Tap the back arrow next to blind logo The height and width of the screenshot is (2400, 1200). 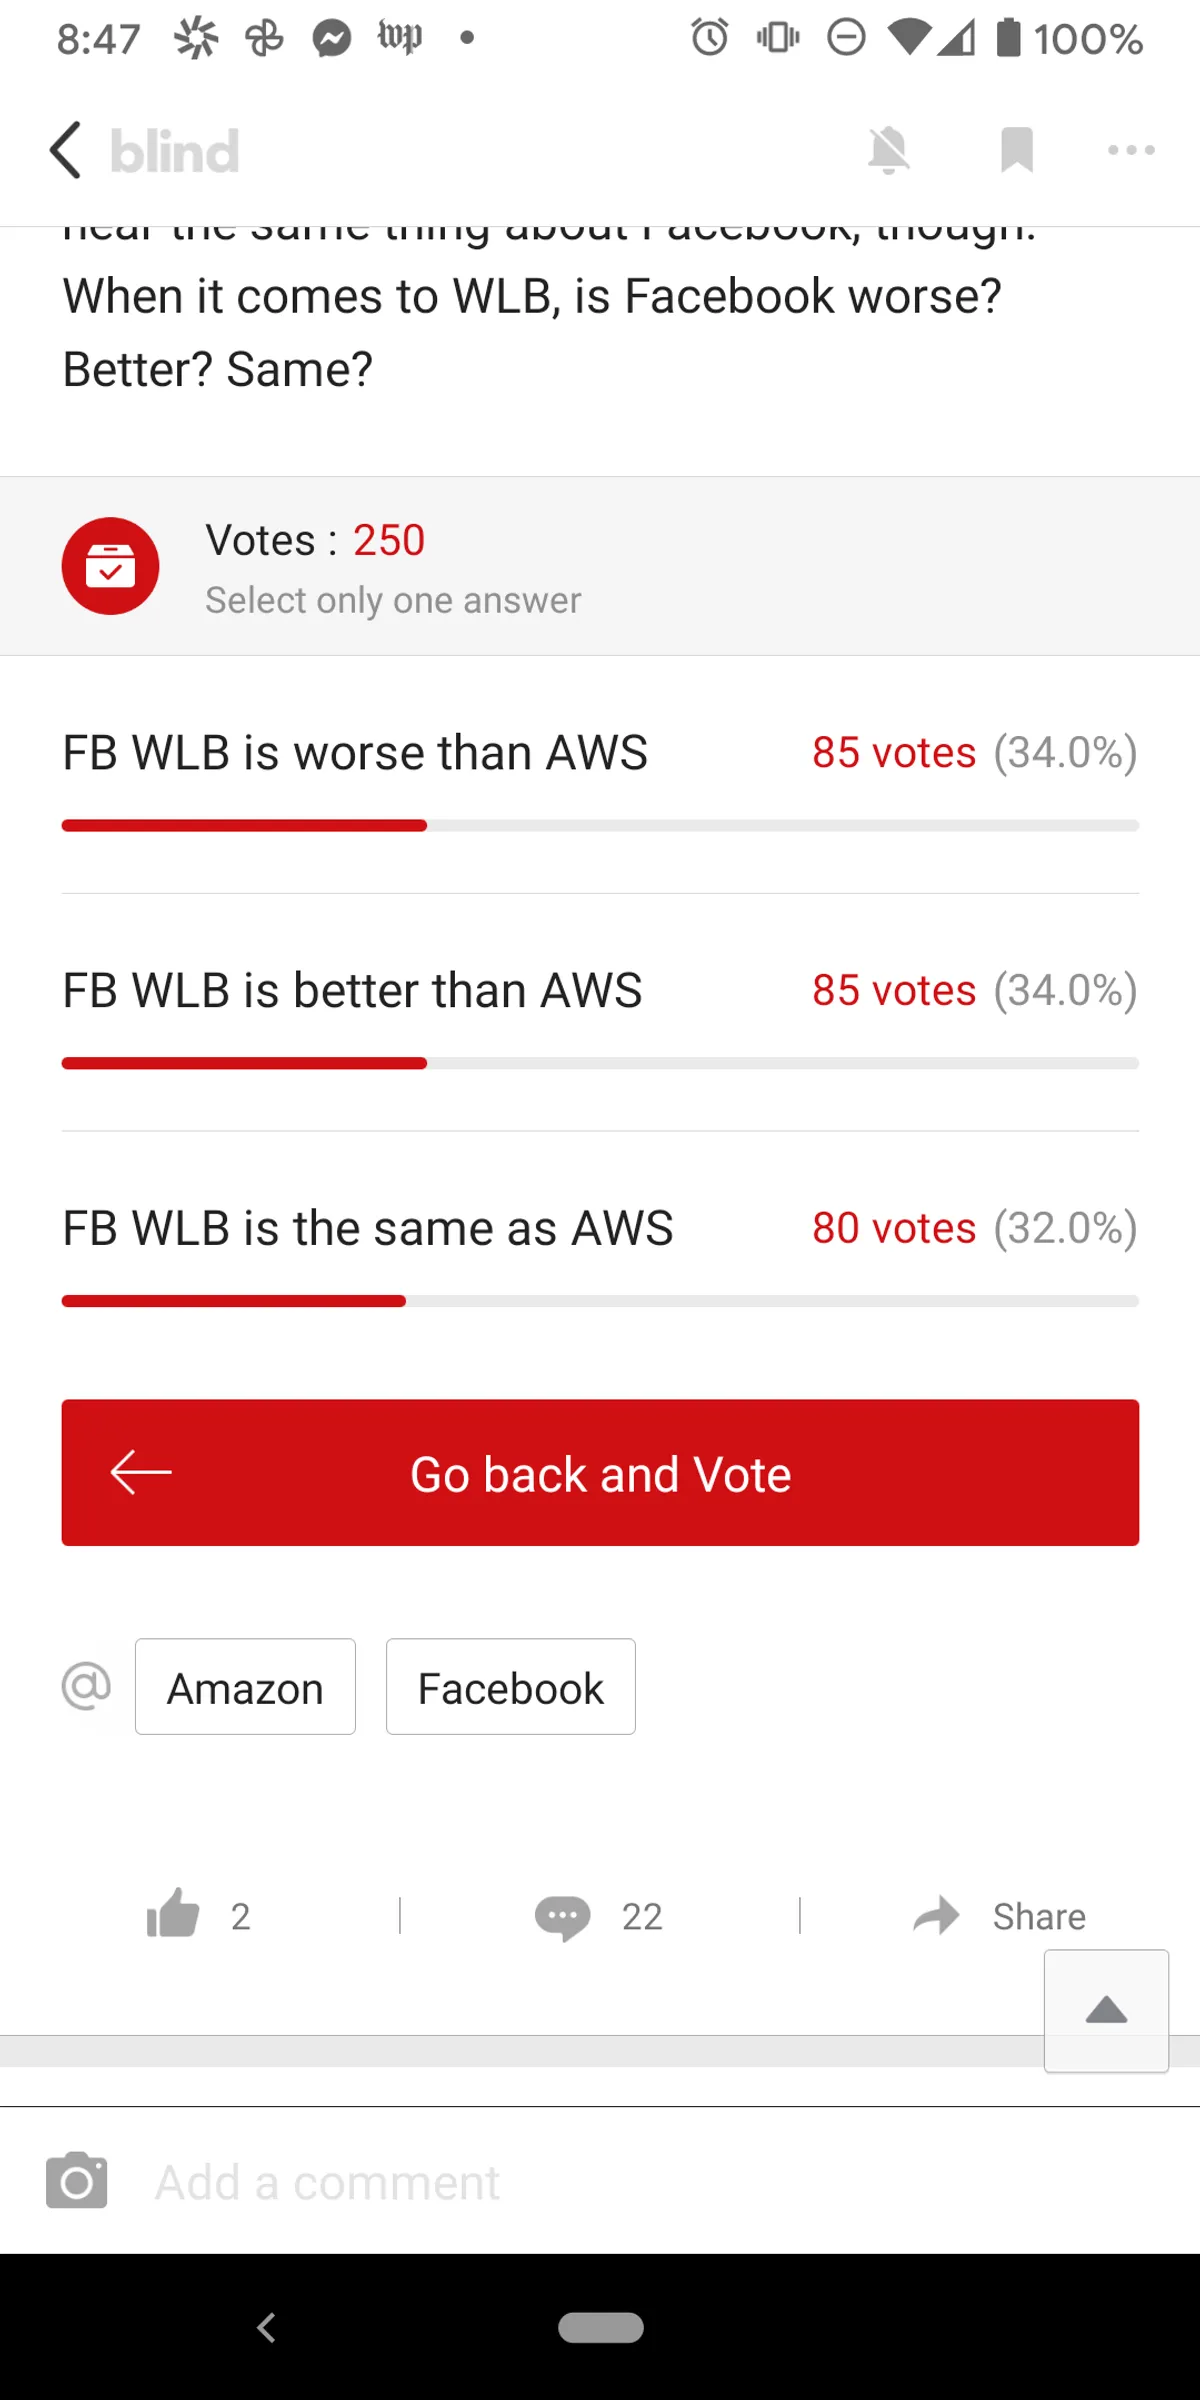[66, 151]
